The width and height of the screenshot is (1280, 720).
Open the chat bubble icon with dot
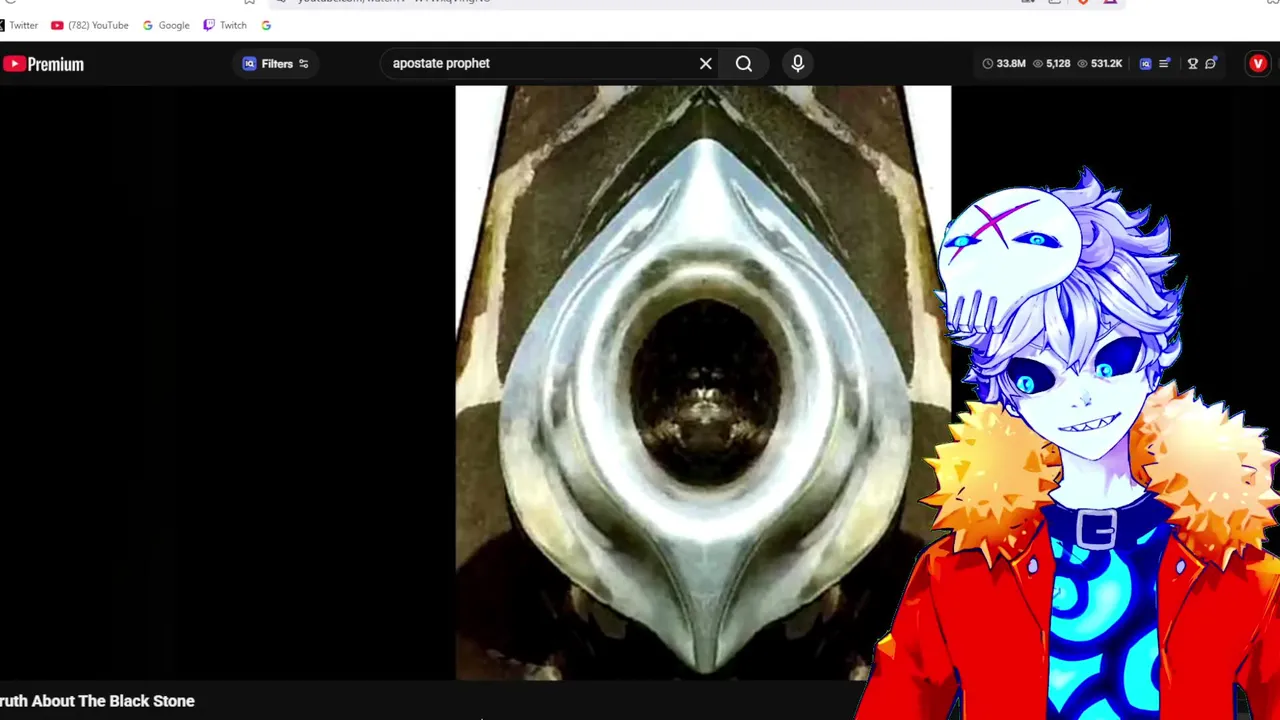[1211, 63]
